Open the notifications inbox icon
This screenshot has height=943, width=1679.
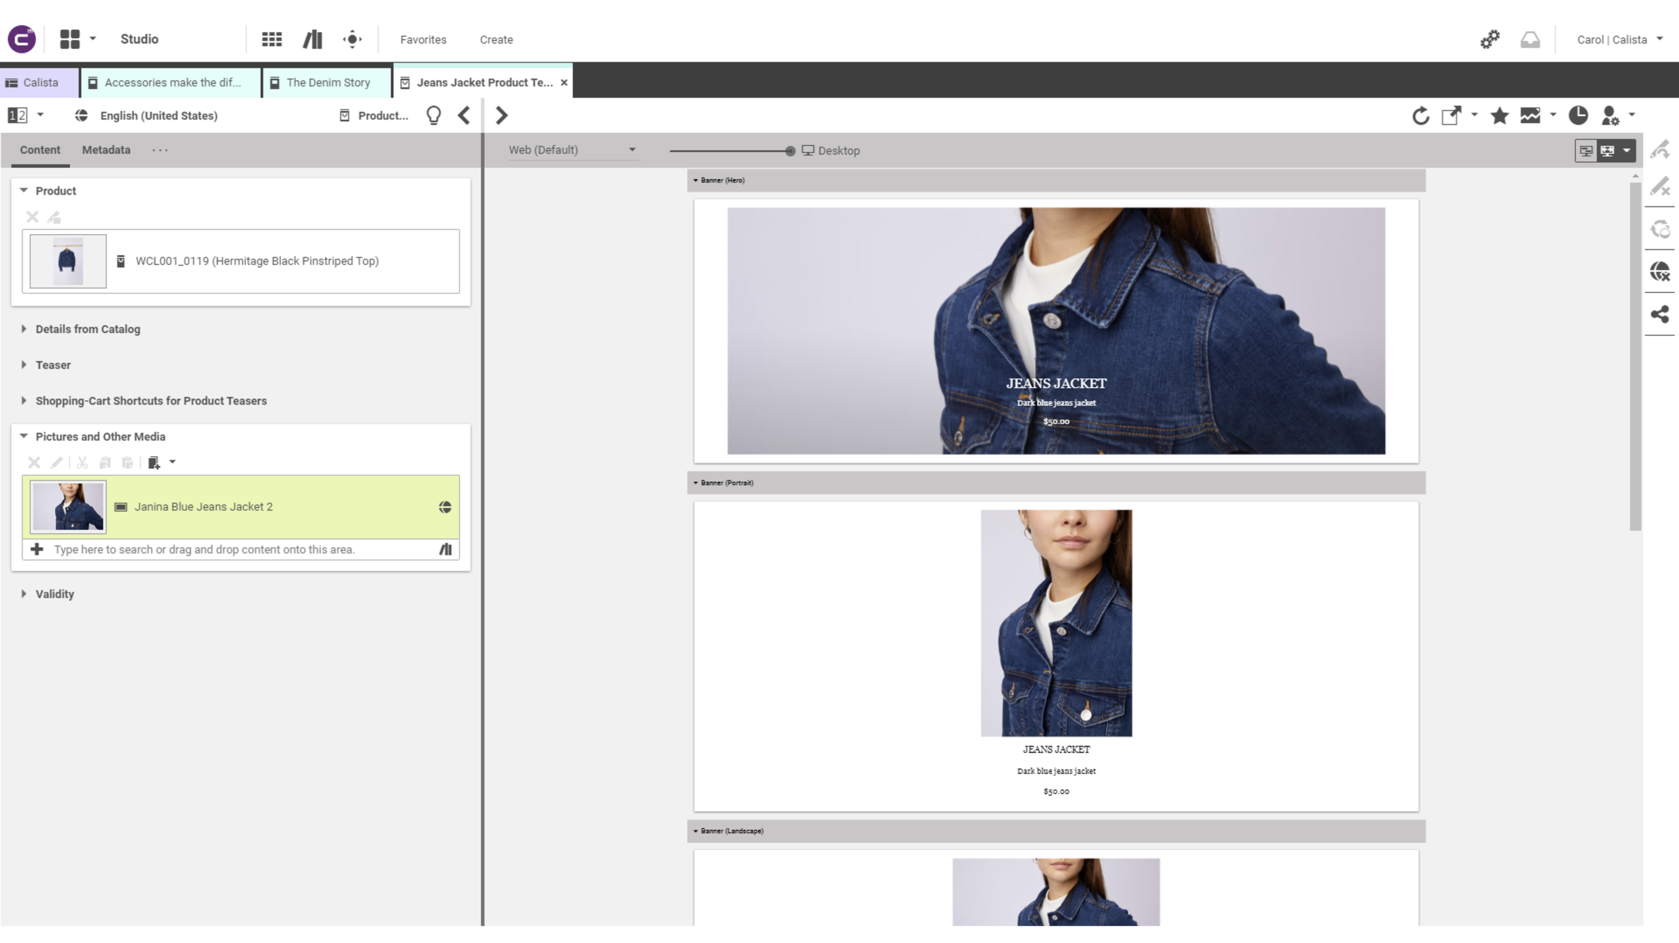tap(1530, 39)
